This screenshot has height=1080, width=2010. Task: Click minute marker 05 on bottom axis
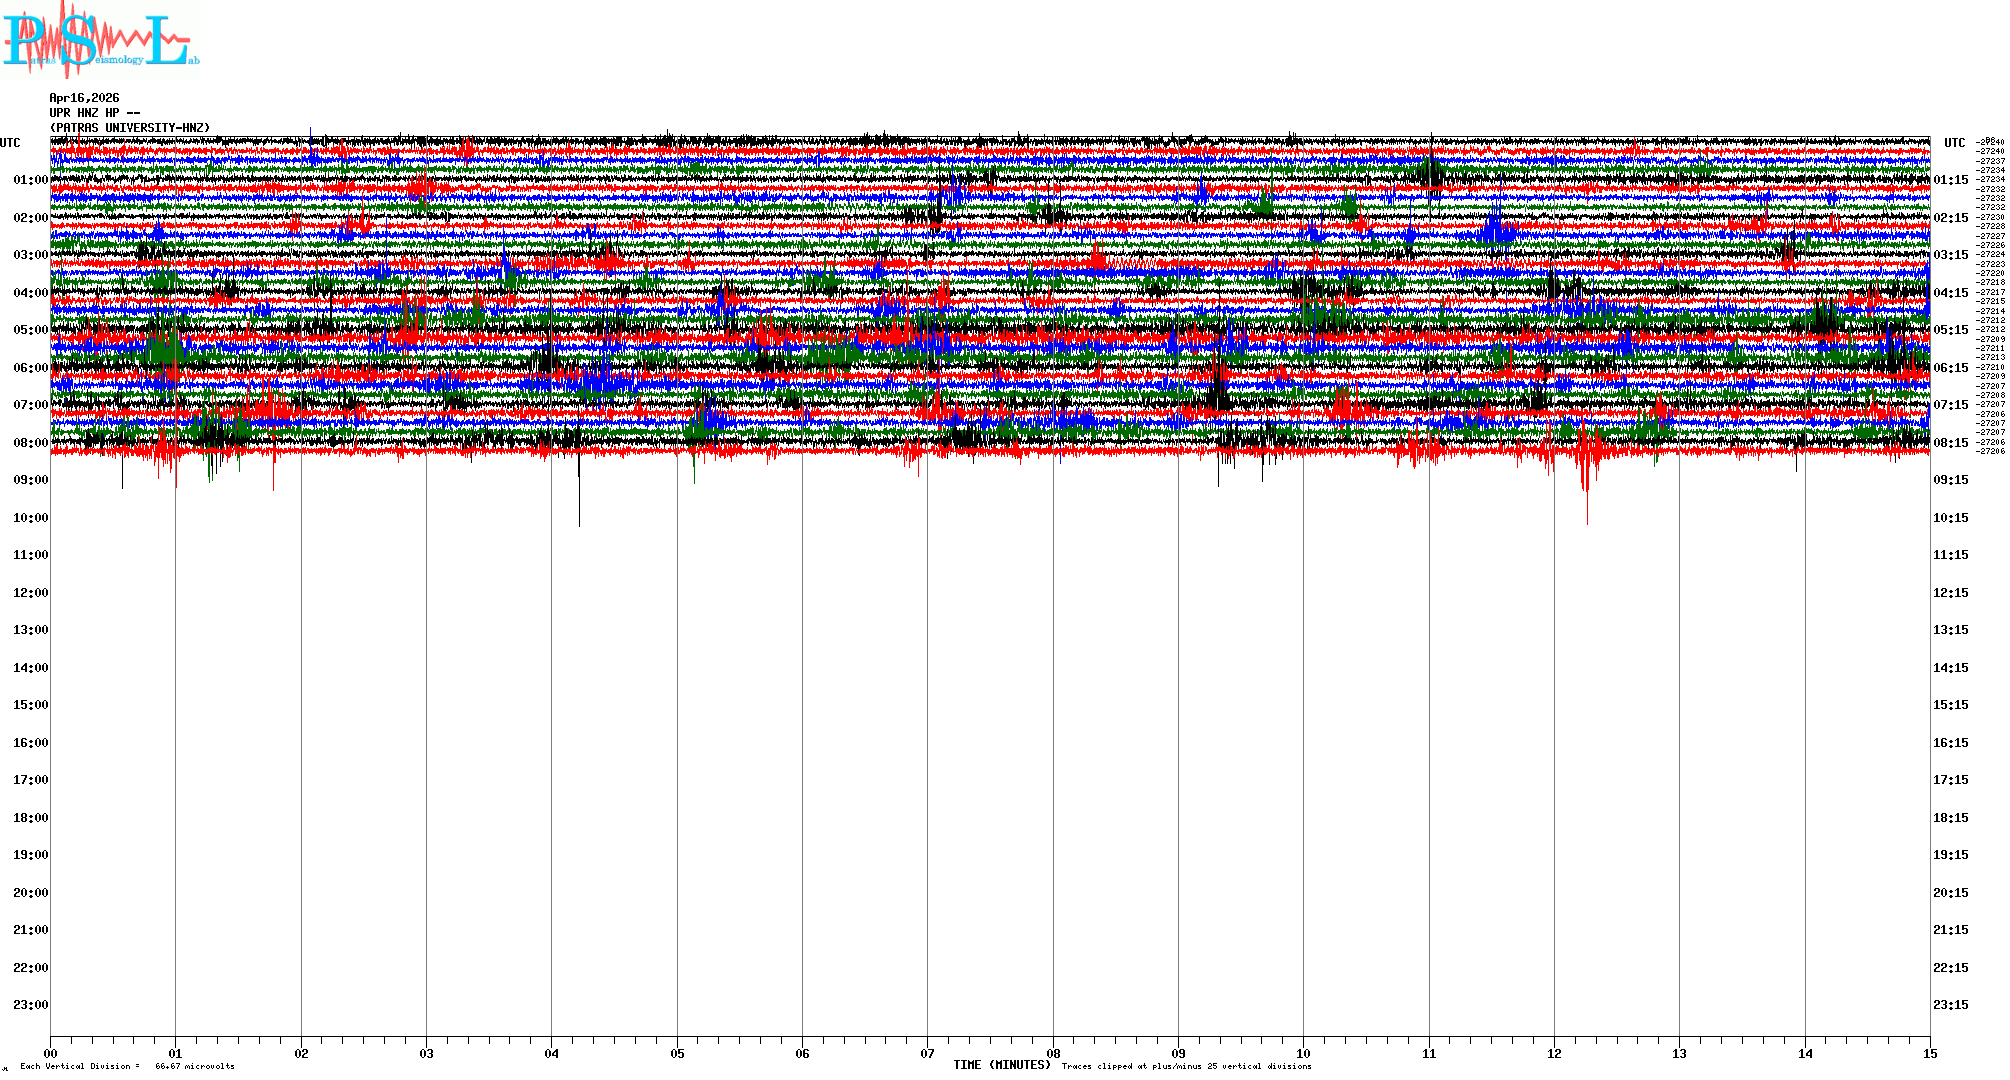[x=677, y=1054]
